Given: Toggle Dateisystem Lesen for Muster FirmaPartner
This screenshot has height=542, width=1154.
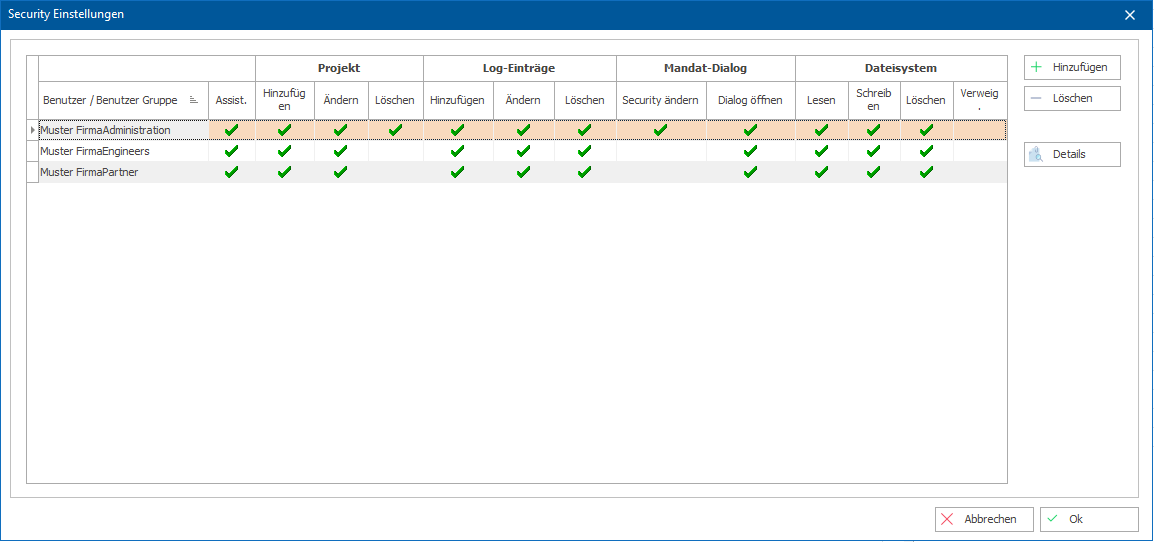Looking at the screenshot, I should [821, 172].
